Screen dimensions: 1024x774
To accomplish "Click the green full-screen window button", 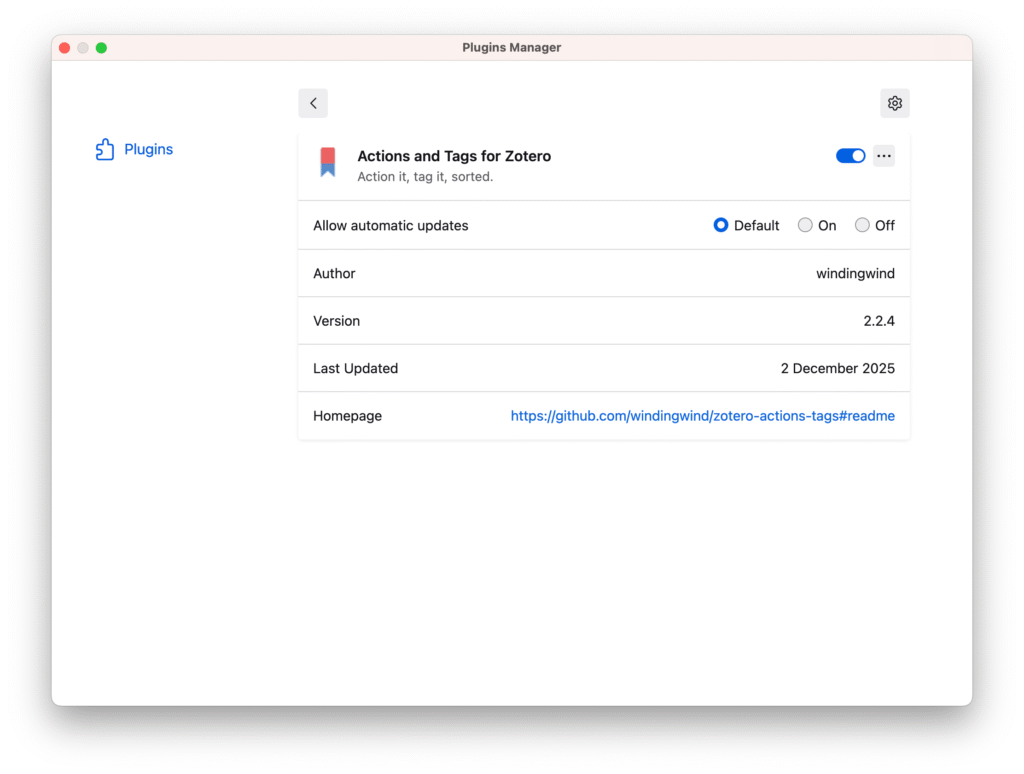I will (x=101, y=48).
